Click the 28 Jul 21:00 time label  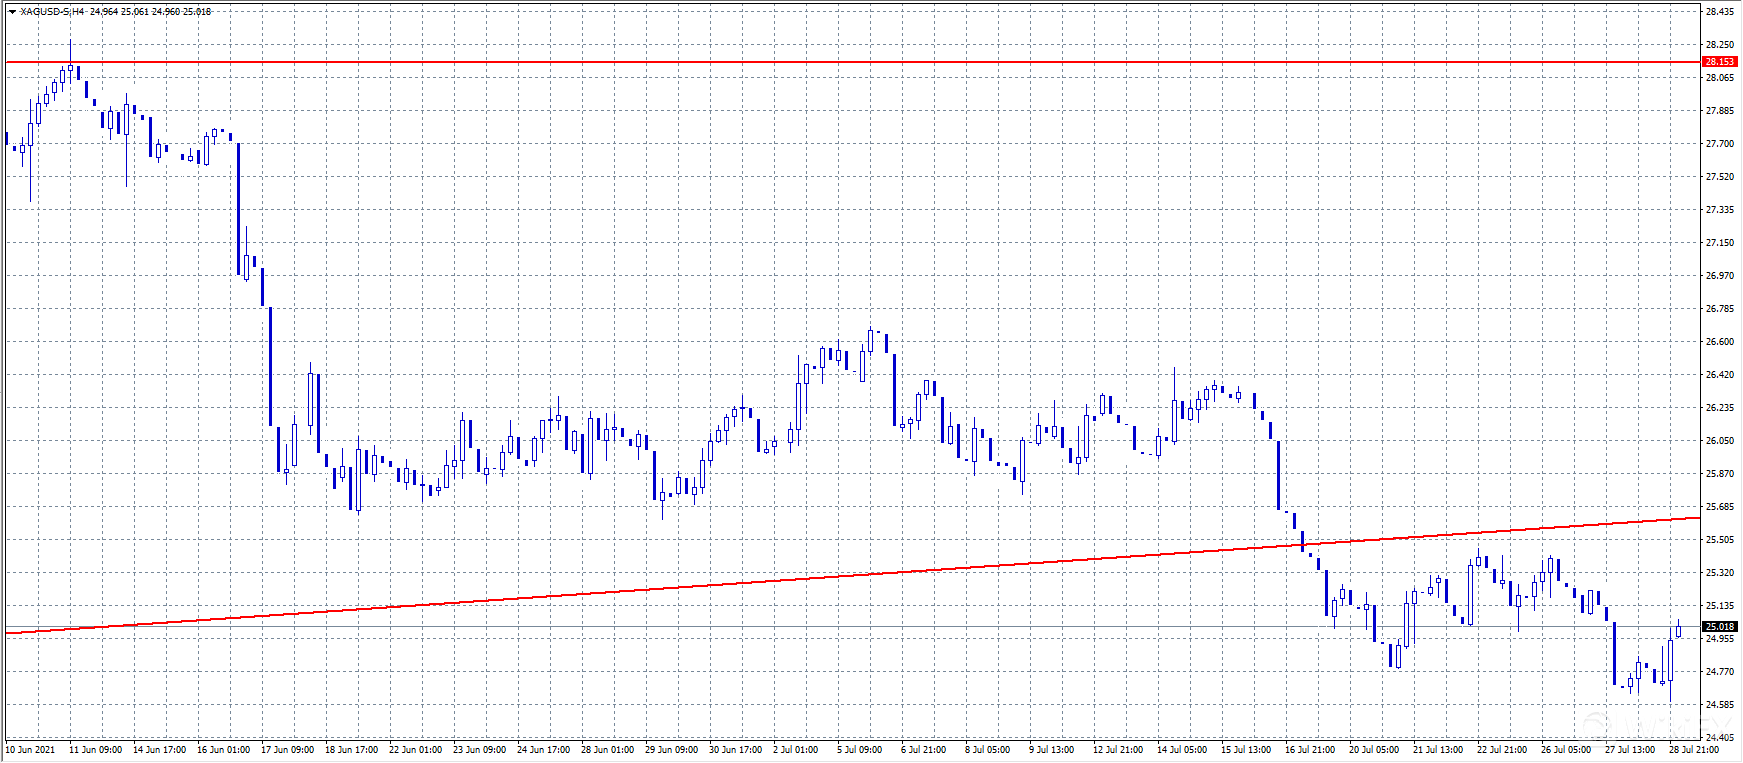point(1693,749)
